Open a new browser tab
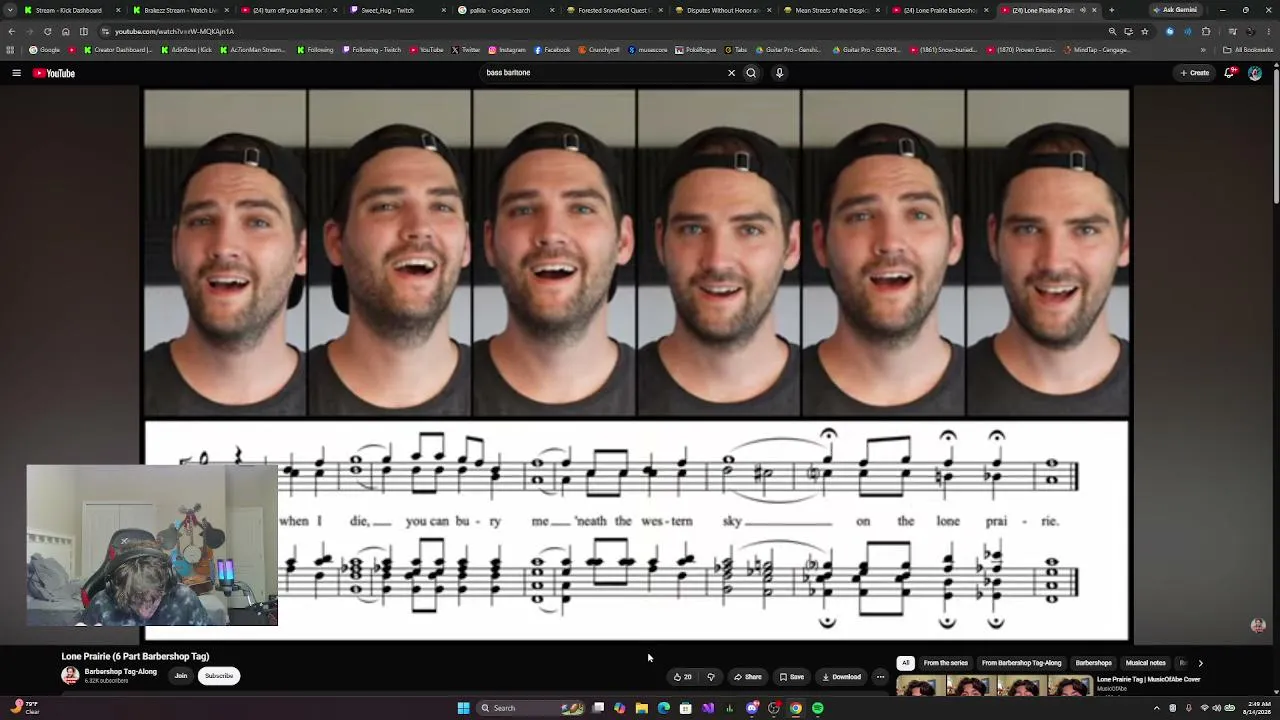This screenshot has height=720, width=1280. coord(1111,10)
